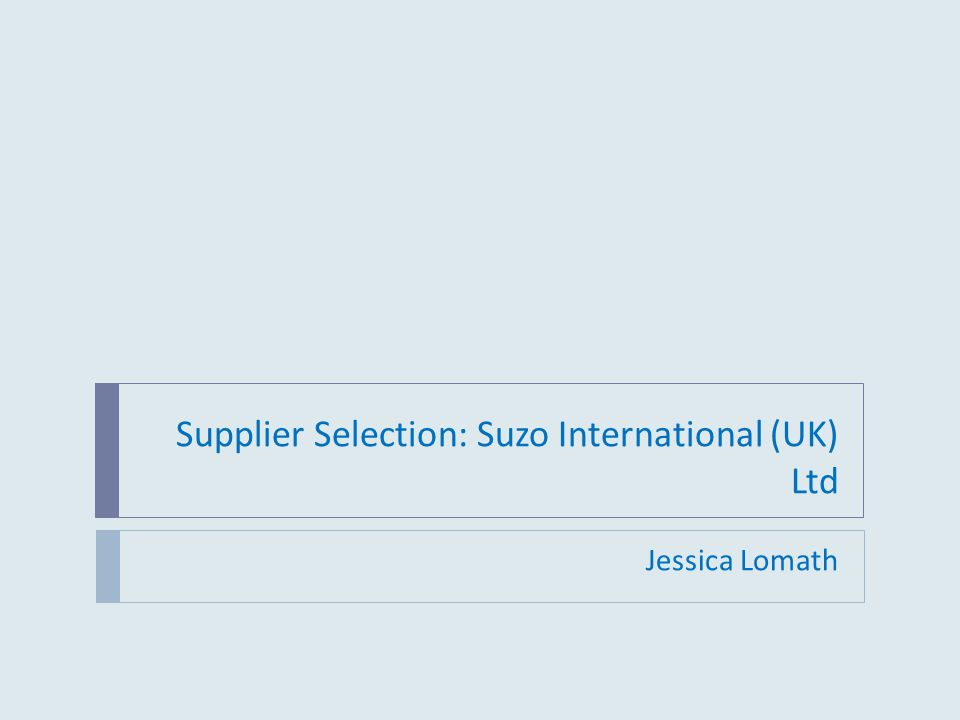Click the dark purple title accent bar
The width and height of the screenshot is (960, 720).
107,451
